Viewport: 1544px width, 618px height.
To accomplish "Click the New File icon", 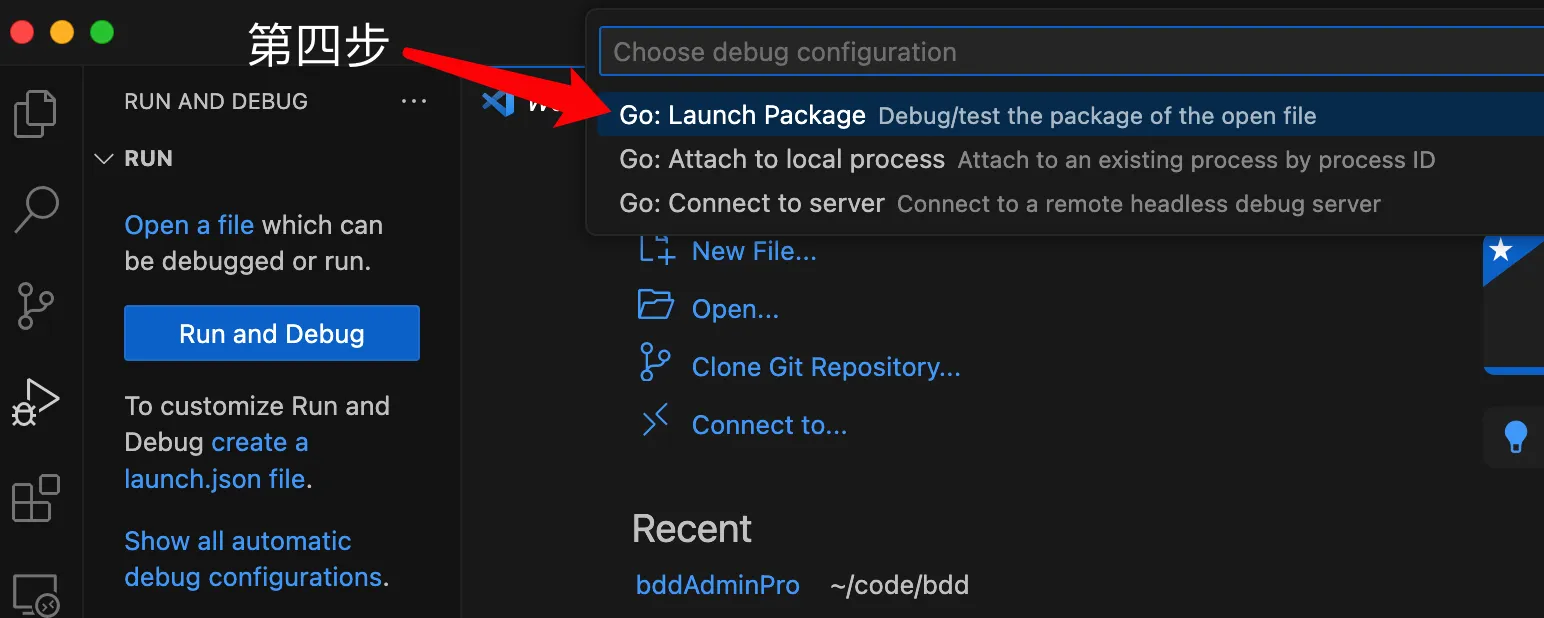I will coord(656,251).
